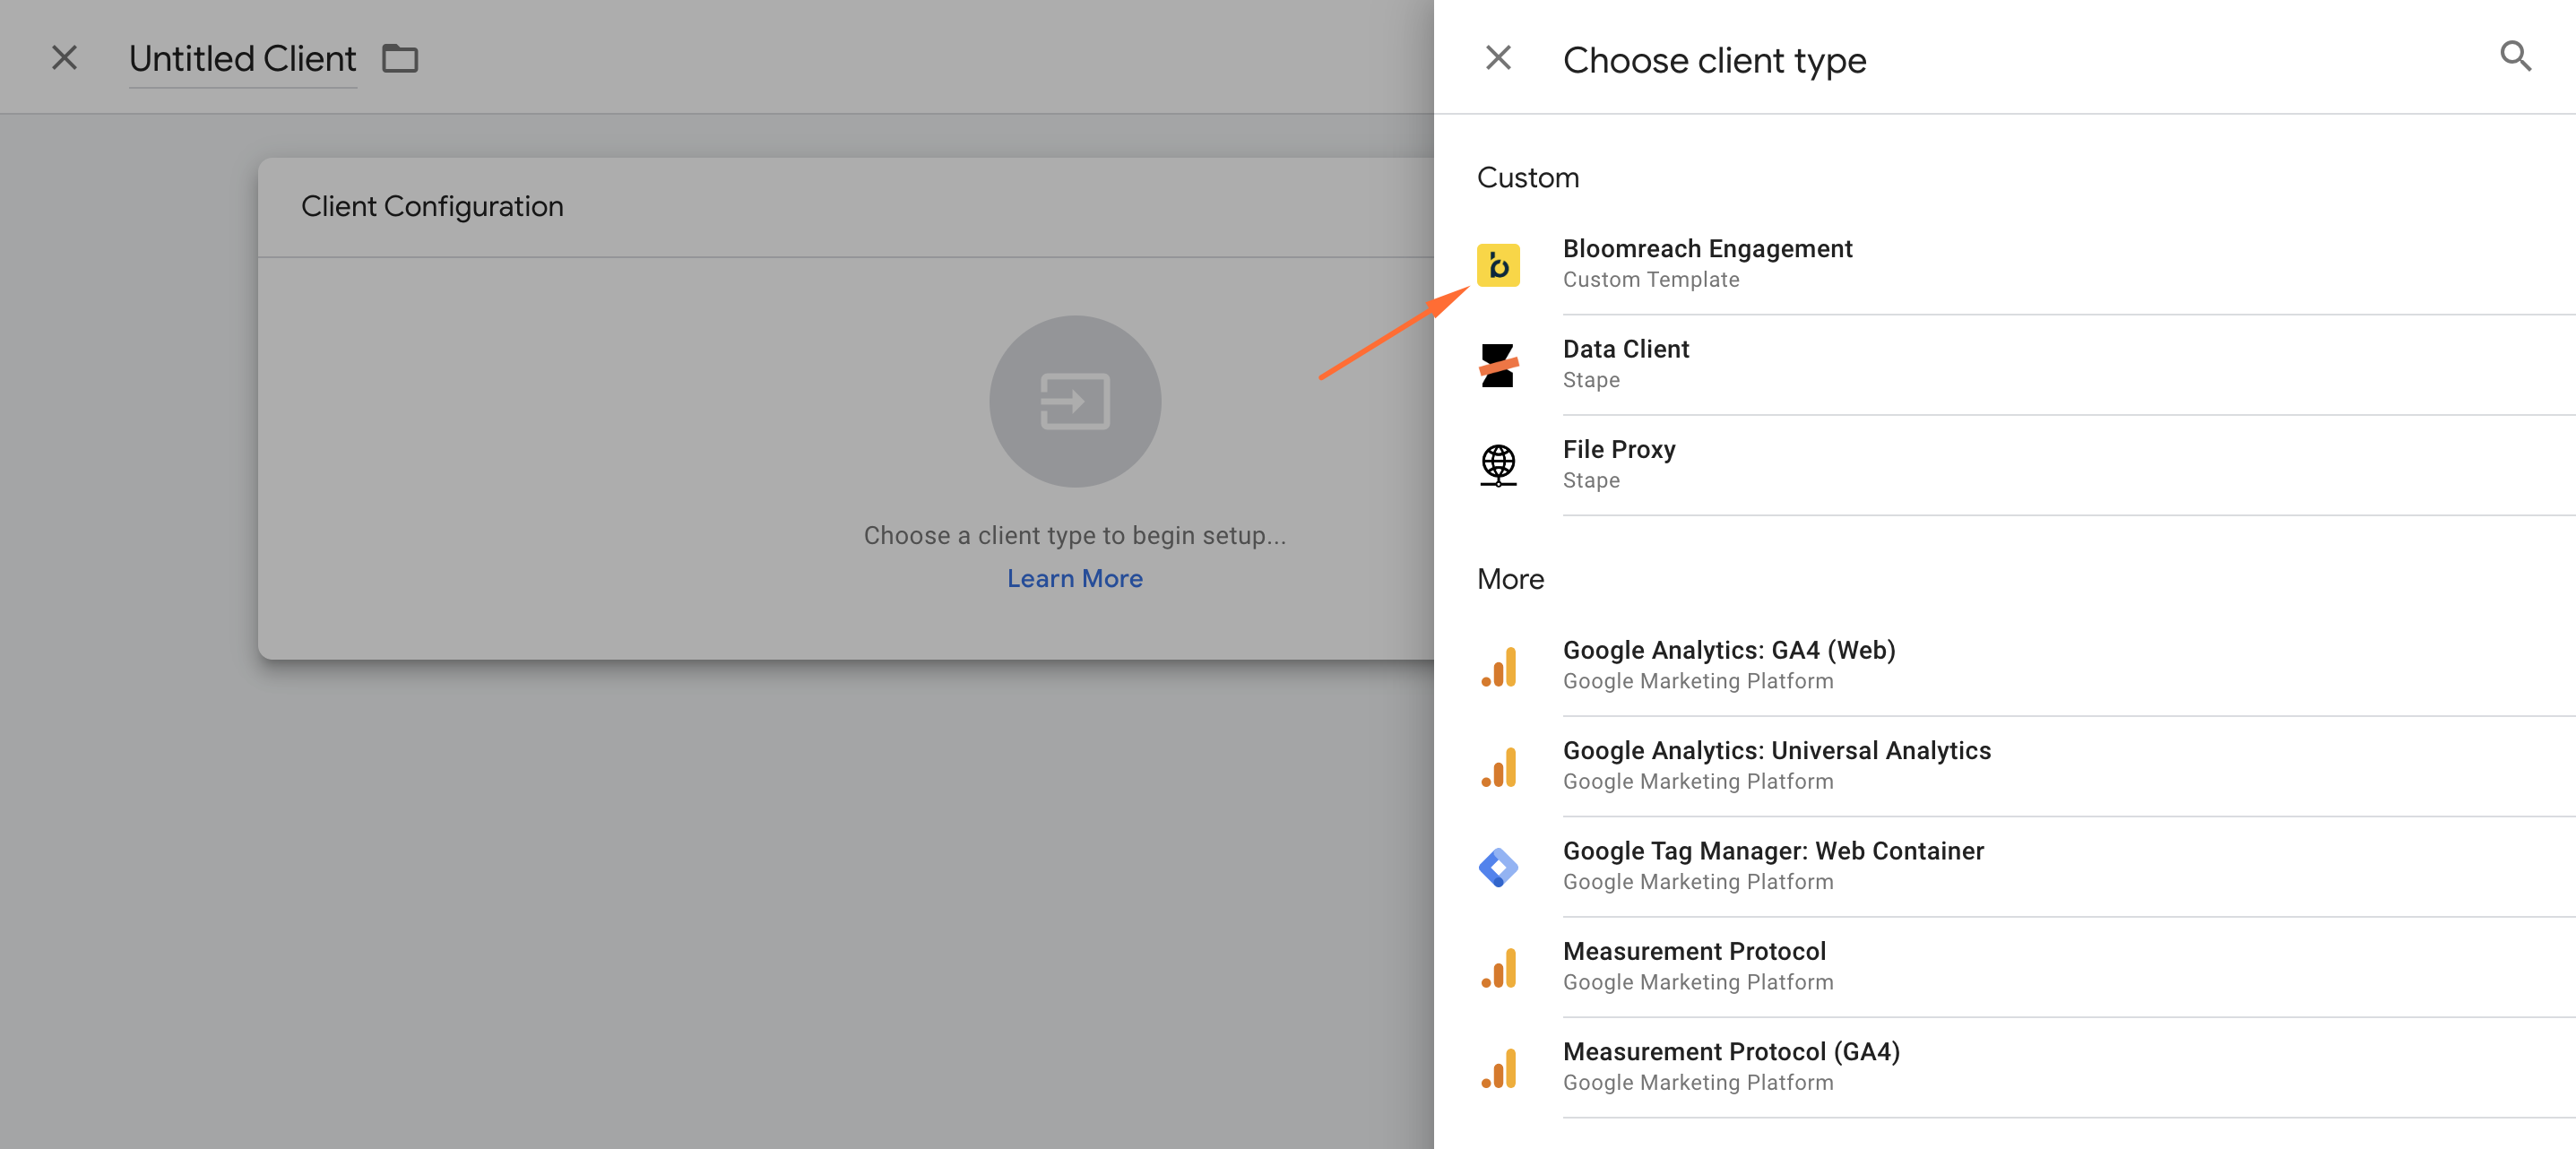Click the Client Configuration card header
2576x1149 pixels.
click(x=846, y=207)
